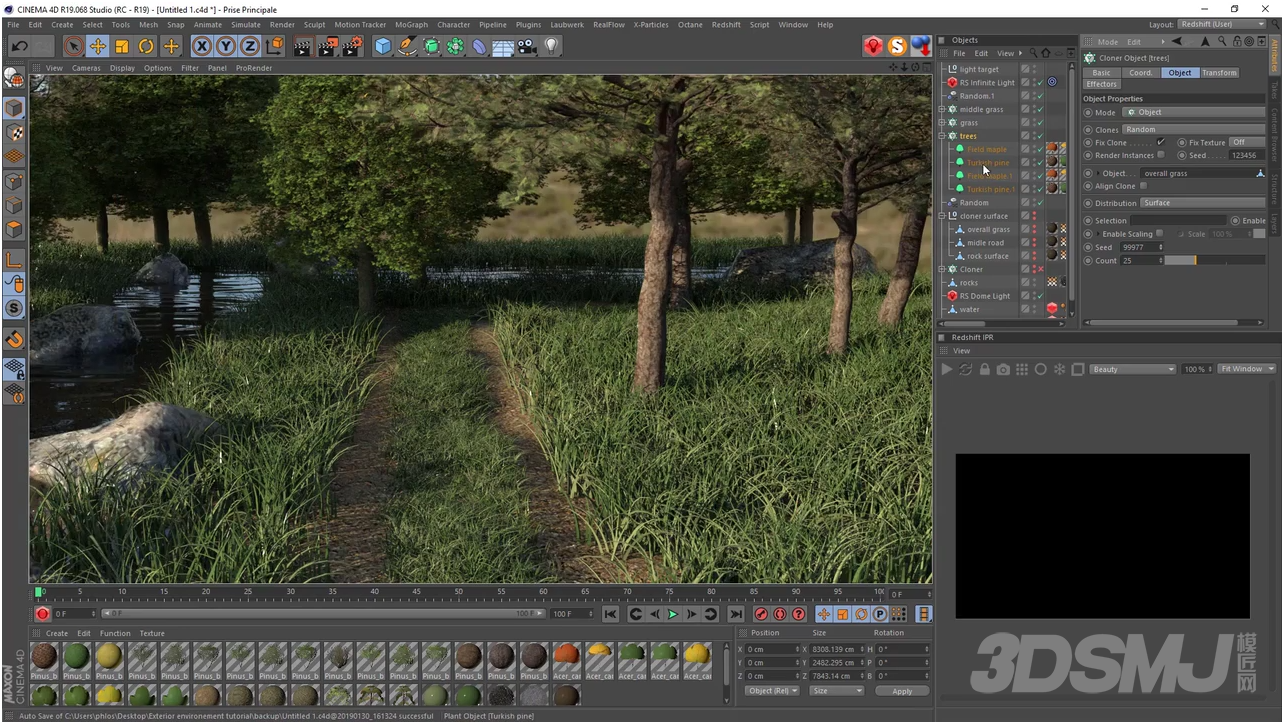Select the Turkish pine object
The image size is (1284, 724).
(988, 162)
